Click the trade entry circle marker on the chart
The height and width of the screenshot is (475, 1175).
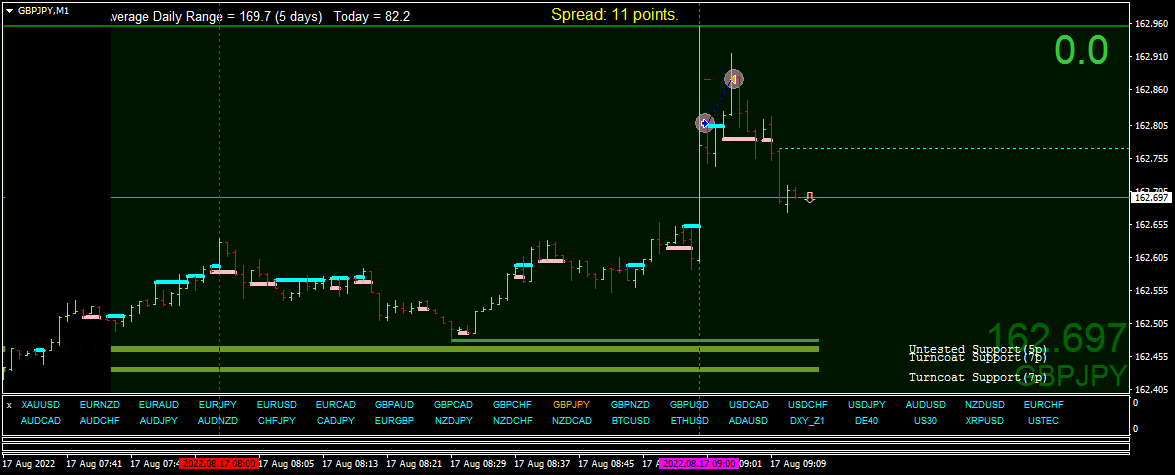pyautogui.click(x=704, y=123)
